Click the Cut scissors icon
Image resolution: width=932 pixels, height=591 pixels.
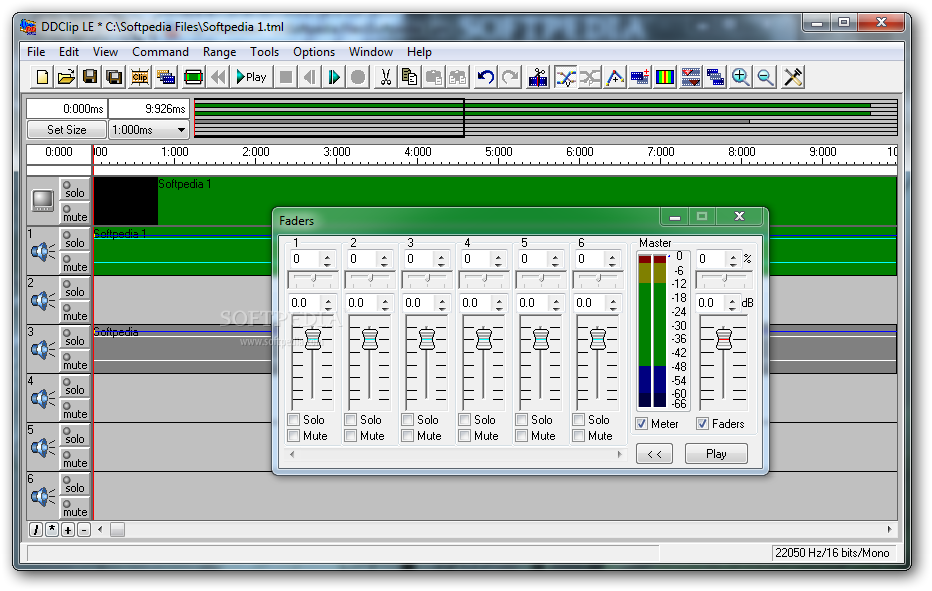tap(385, 77)
